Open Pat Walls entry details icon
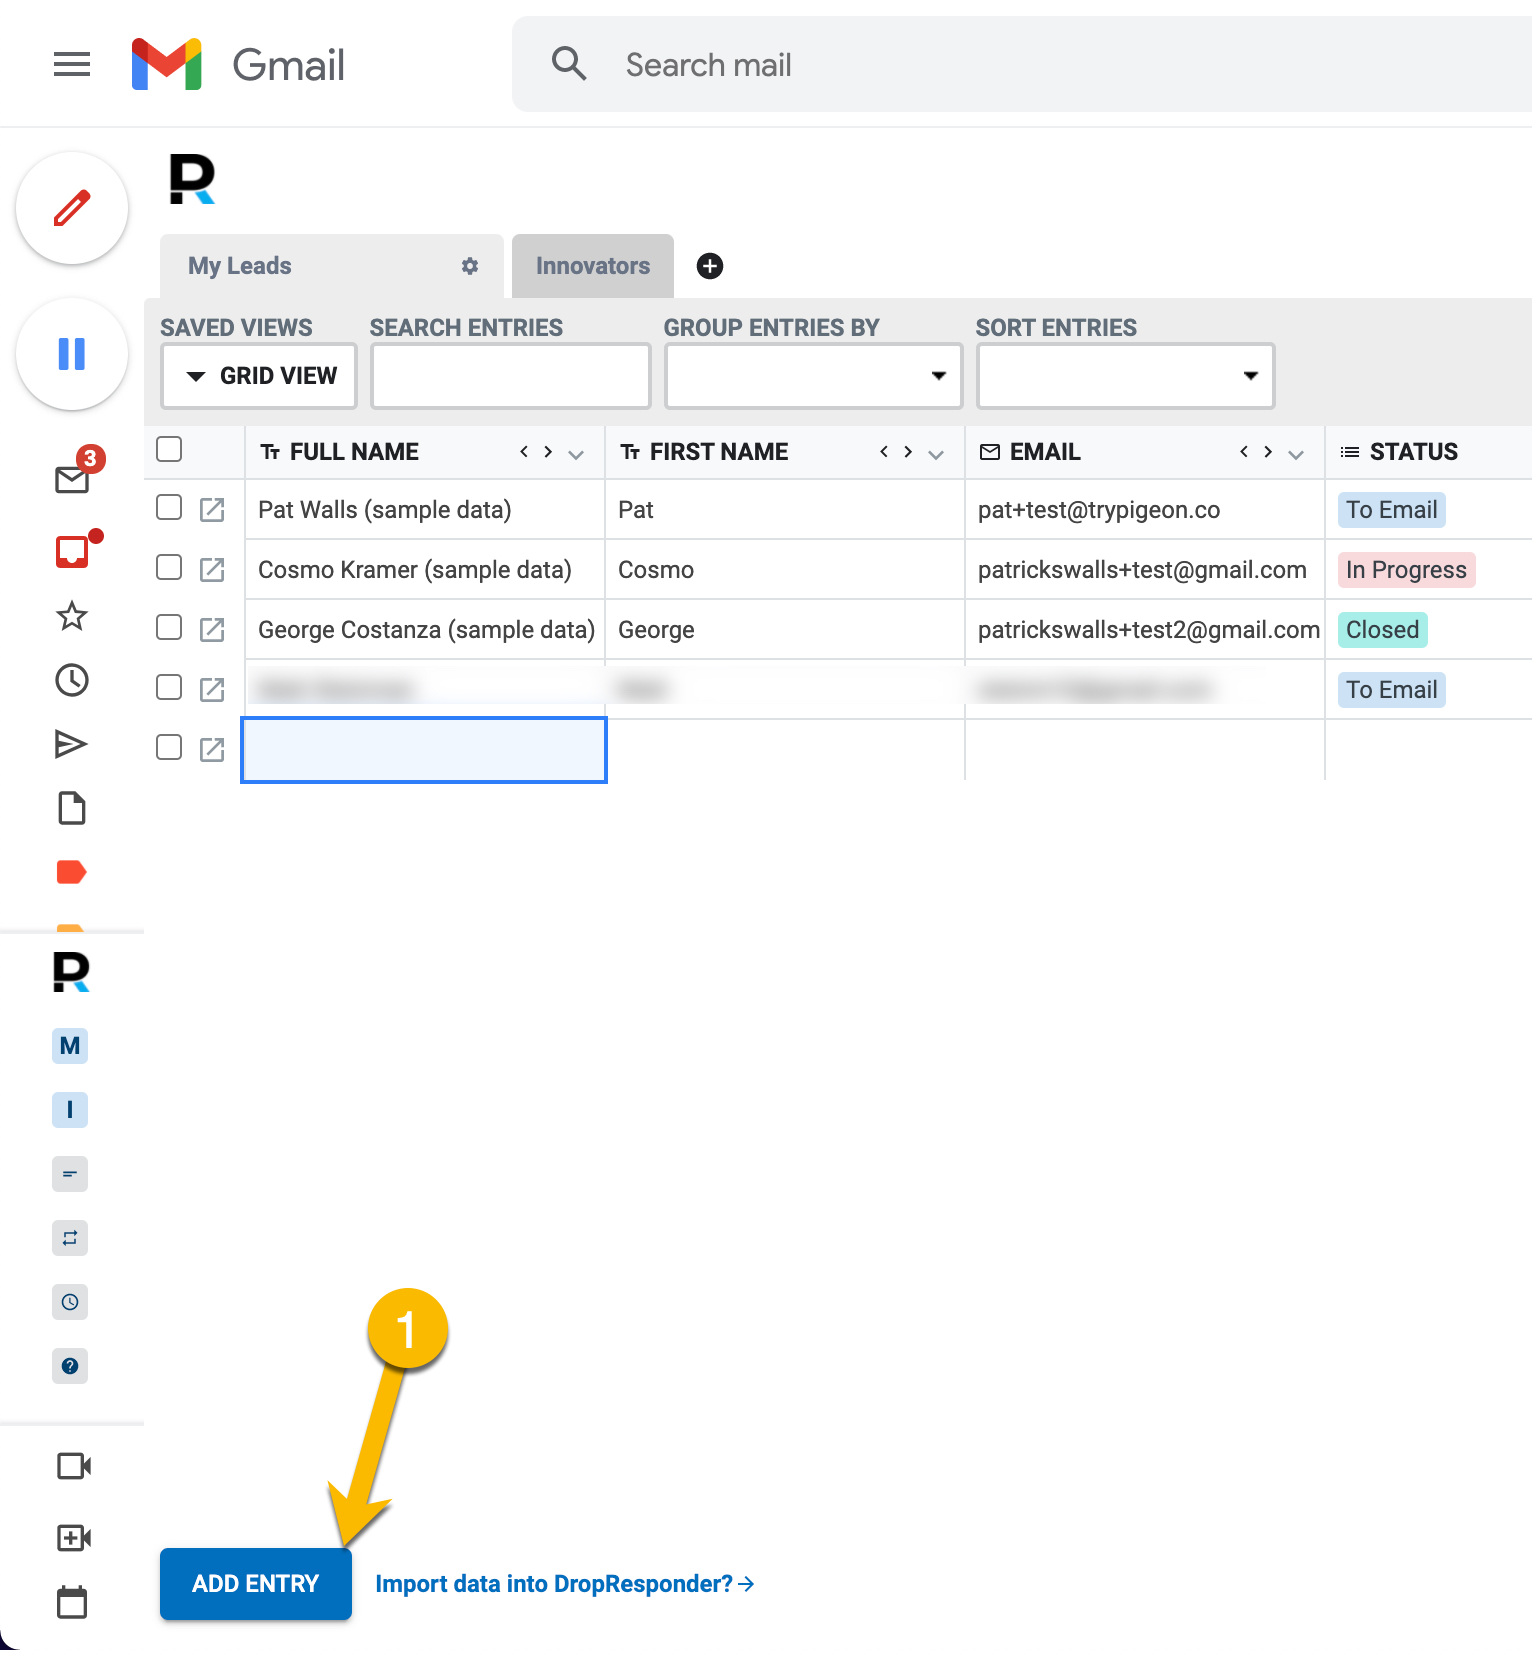 (x=212, y=510)
